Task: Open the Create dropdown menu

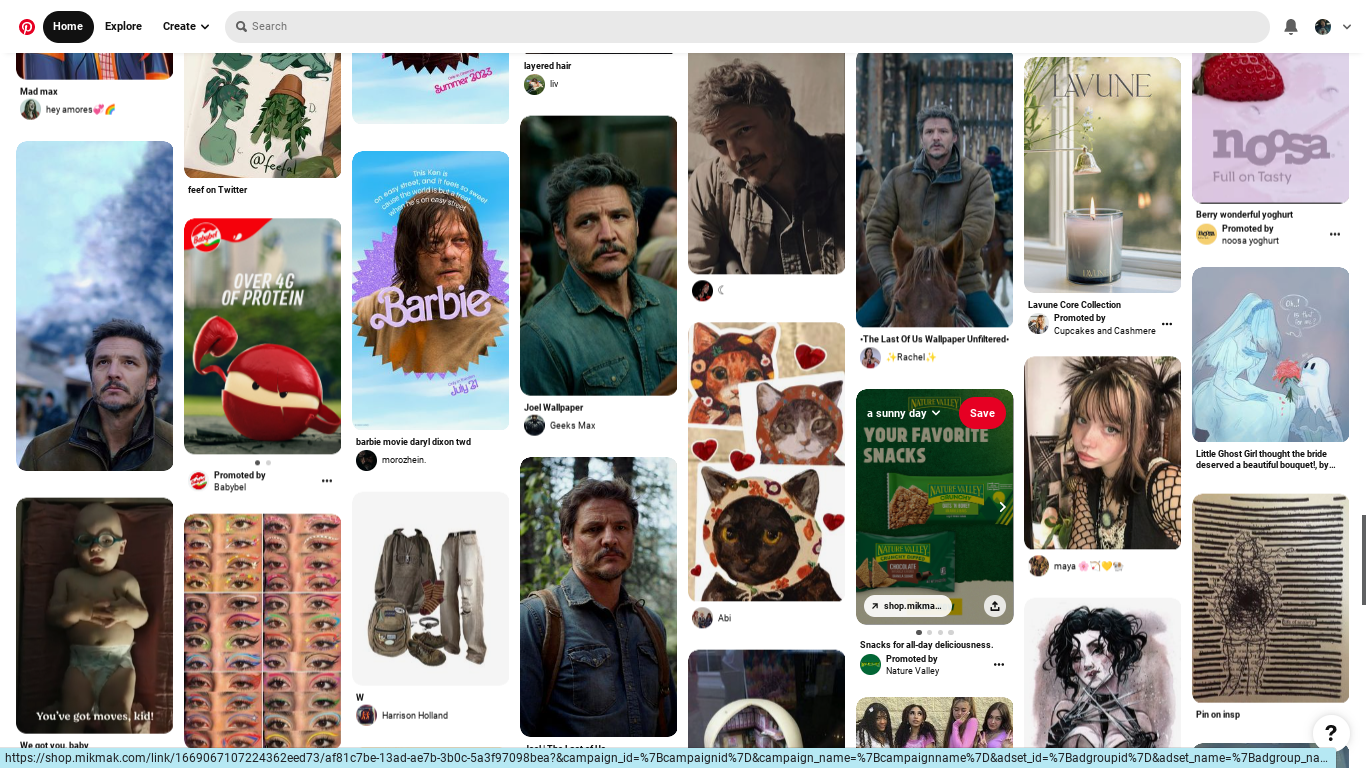Action: [186, 27]
